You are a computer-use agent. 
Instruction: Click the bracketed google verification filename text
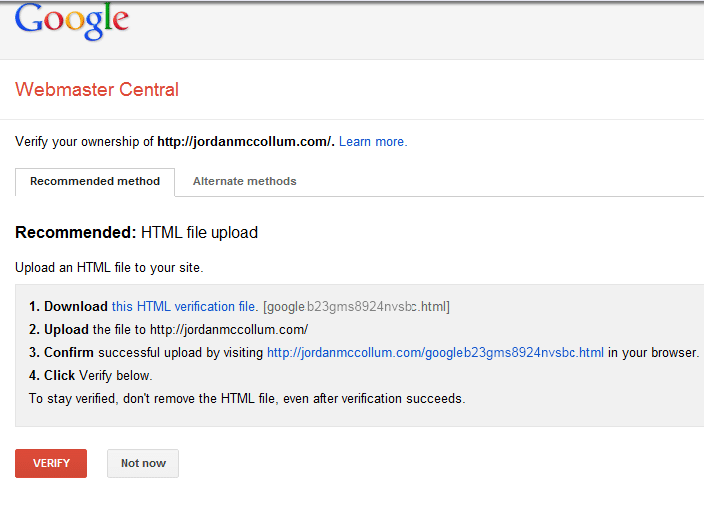tap(356, 307)
